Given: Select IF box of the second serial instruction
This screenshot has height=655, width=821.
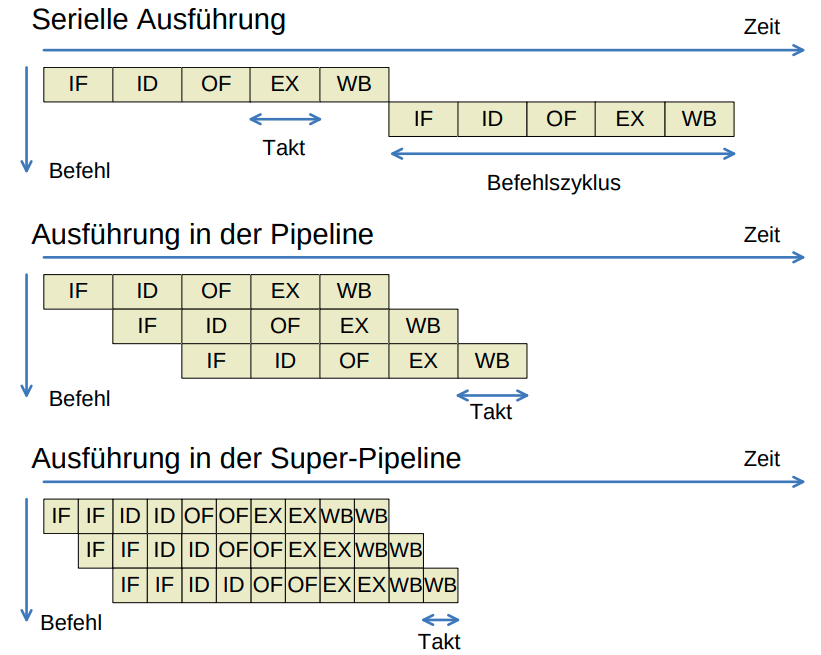Looking at the screenshot, I should [x=423, y=119].
